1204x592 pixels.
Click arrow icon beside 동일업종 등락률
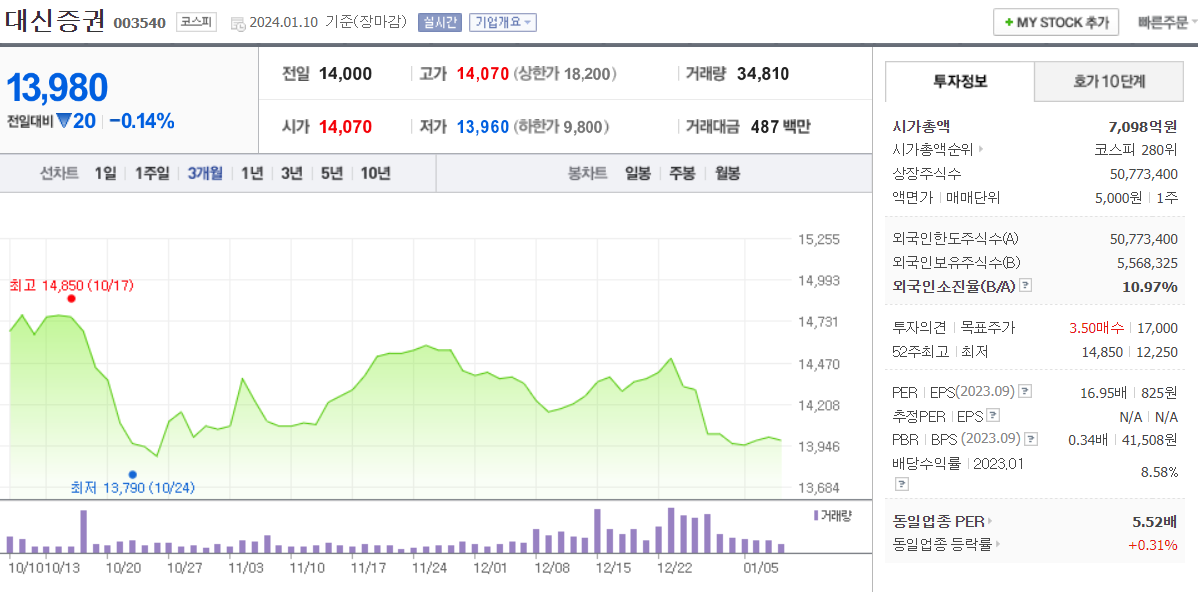tap(997, 545)
